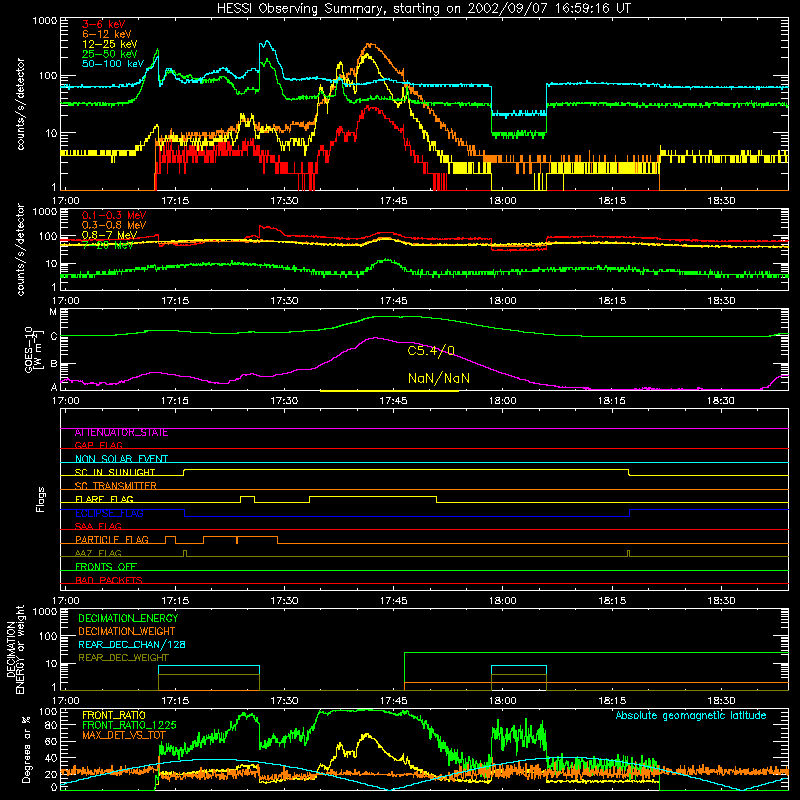Click the DECIMATION ENERGY or weight axis title
Image resolution: width=800 pixels, height=800 pixels.
coord(15,649)
